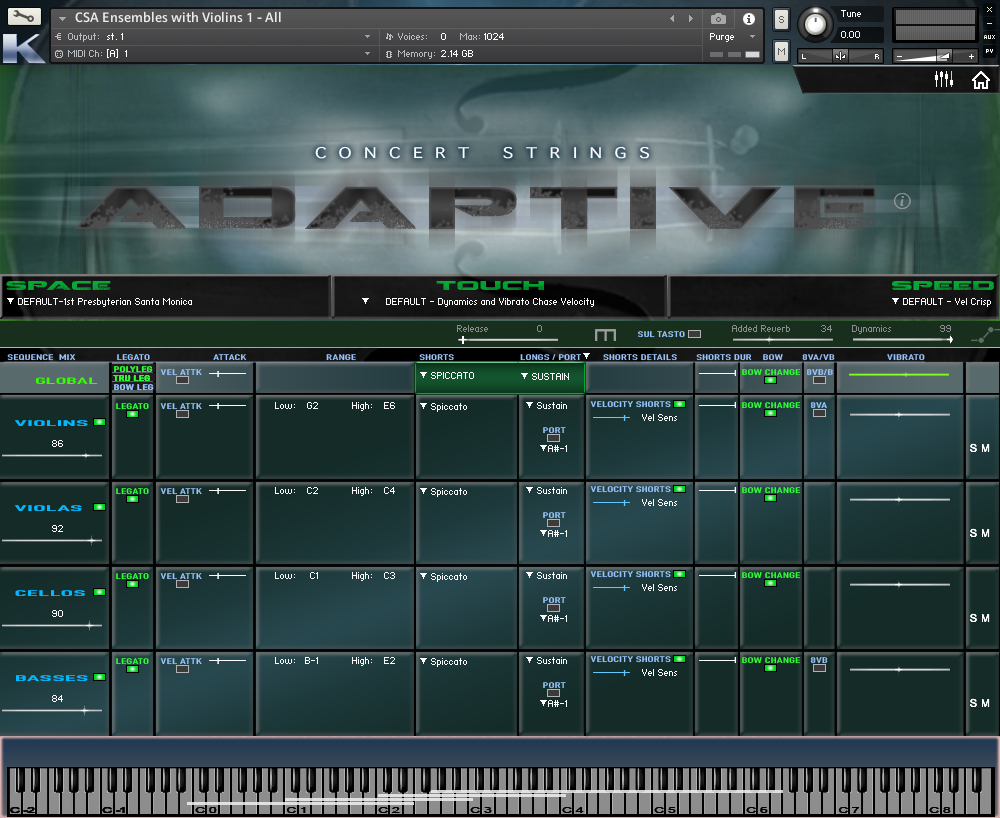Select POLYLEG legato mode
The image size is (1000, 818).
tap(133, 369)
